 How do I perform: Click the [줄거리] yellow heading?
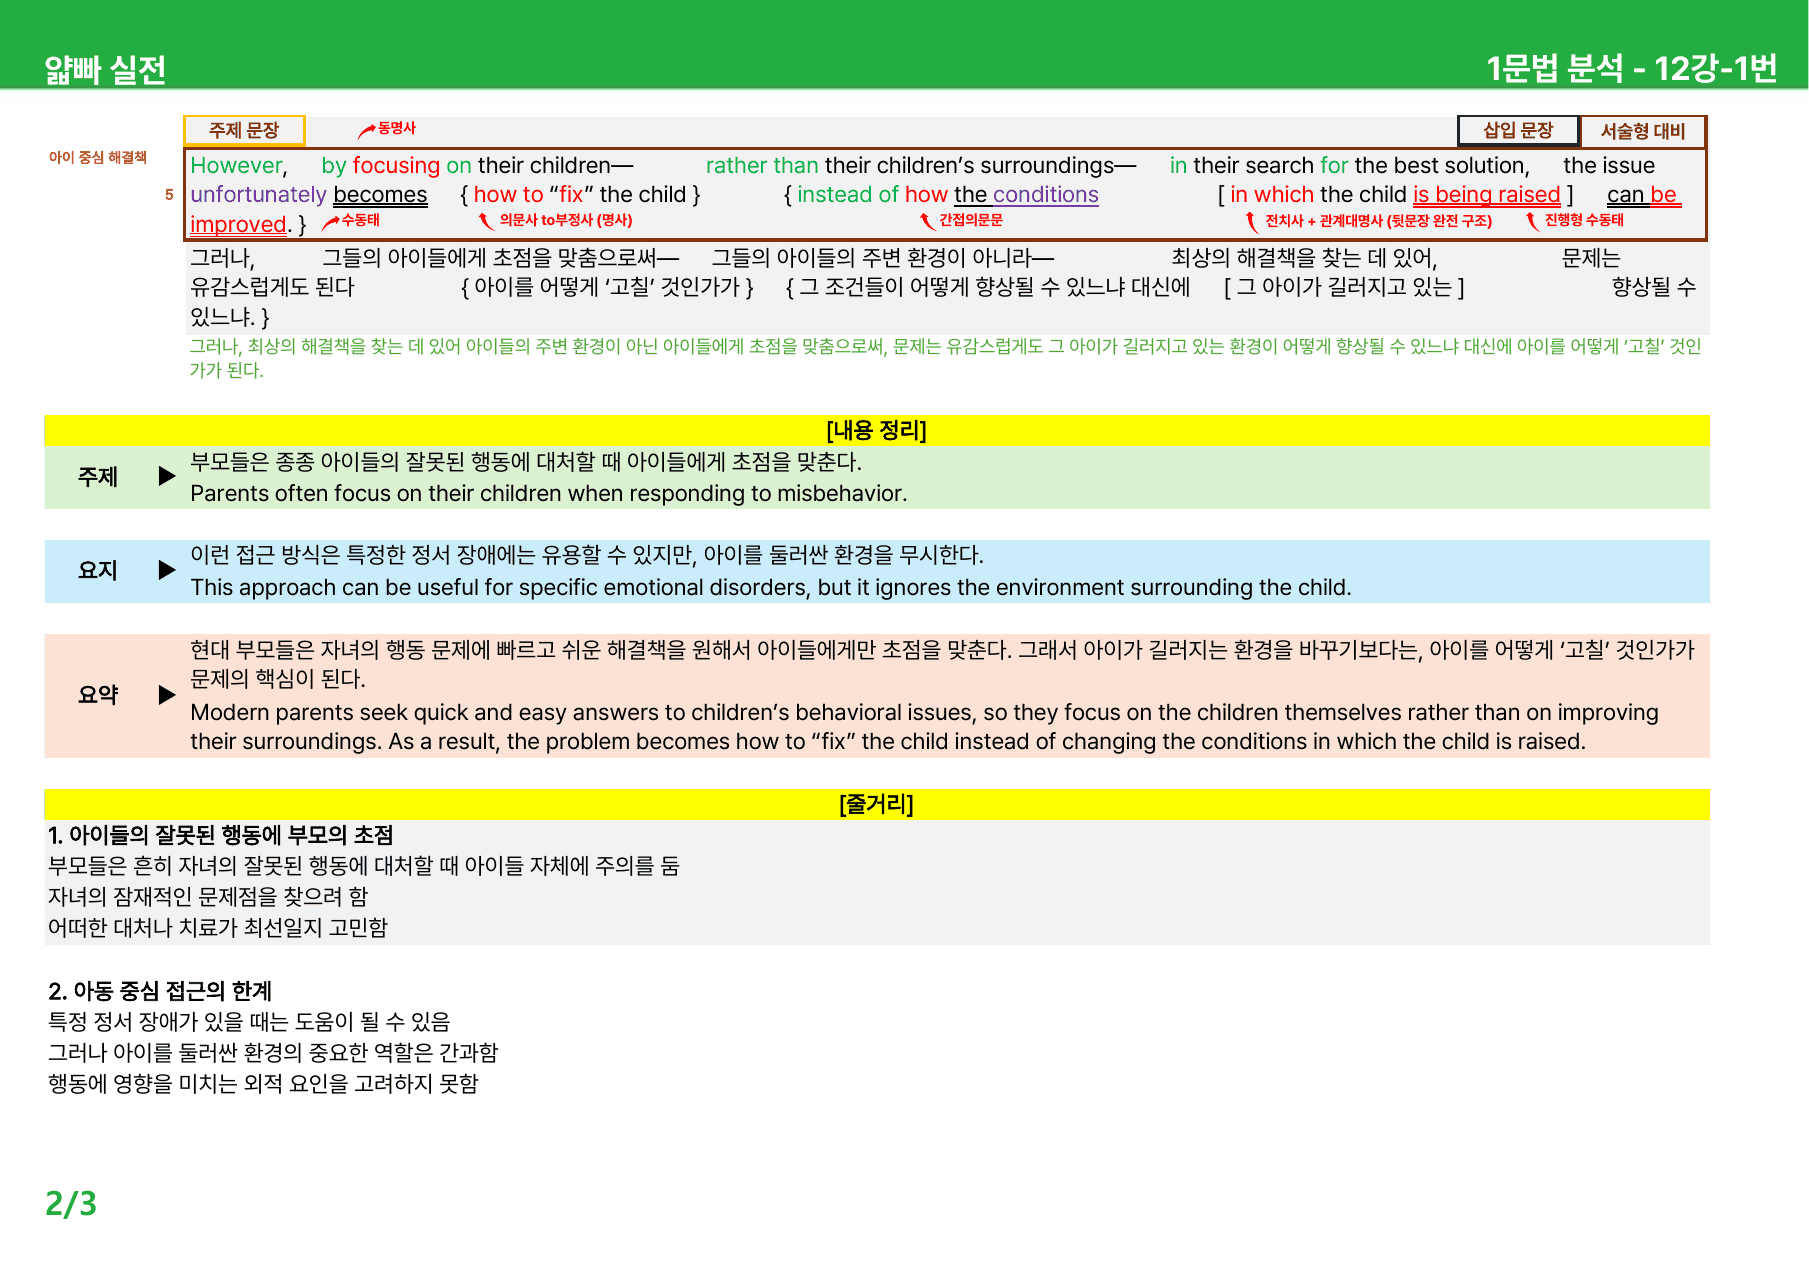[x=877, y=804]
